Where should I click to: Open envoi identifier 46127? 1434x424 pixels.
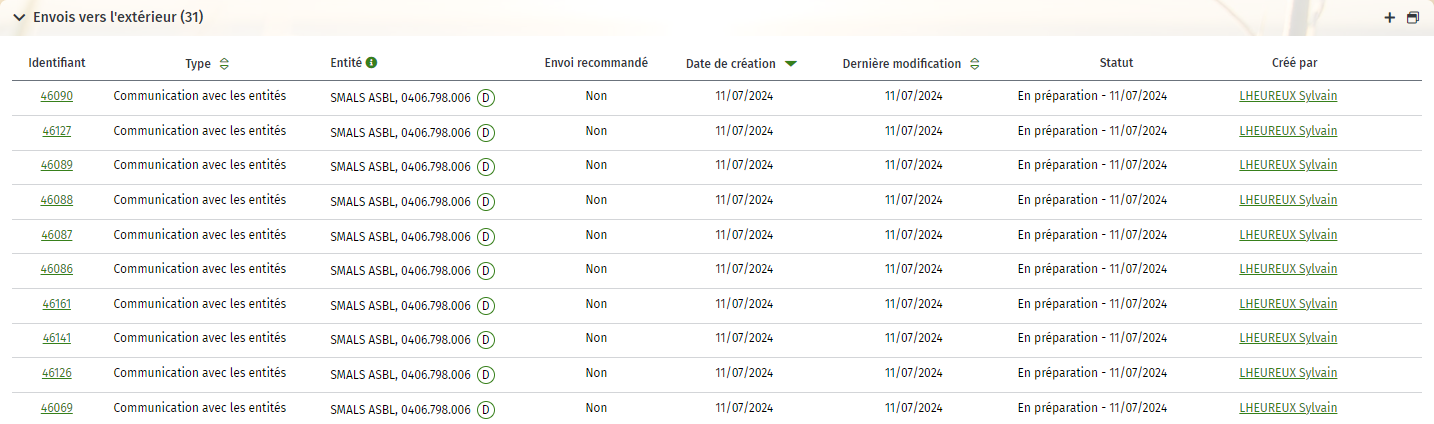[x=57, y=131]
